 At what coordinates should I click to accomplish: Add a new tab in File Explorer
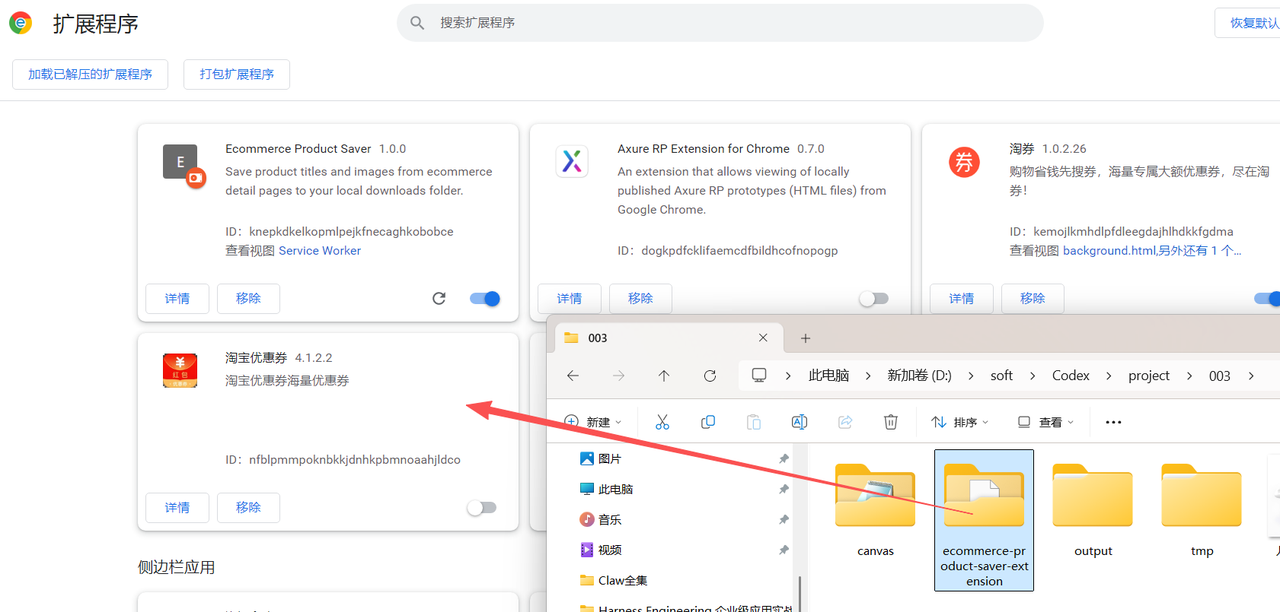pyautogui.click(x=805, y=338)
